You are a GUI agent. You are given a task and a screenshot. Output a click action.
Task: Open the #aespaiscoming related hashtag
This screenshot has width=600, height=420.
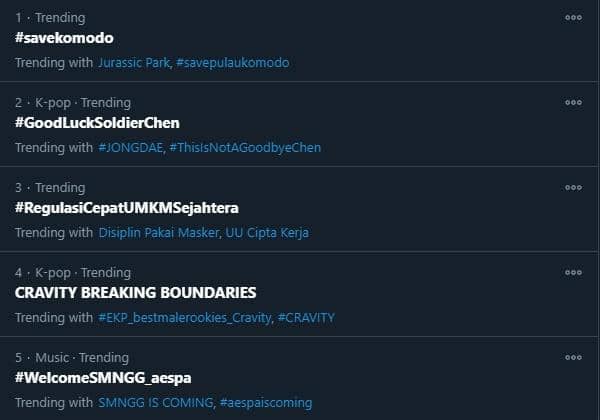tap(266, 403)
